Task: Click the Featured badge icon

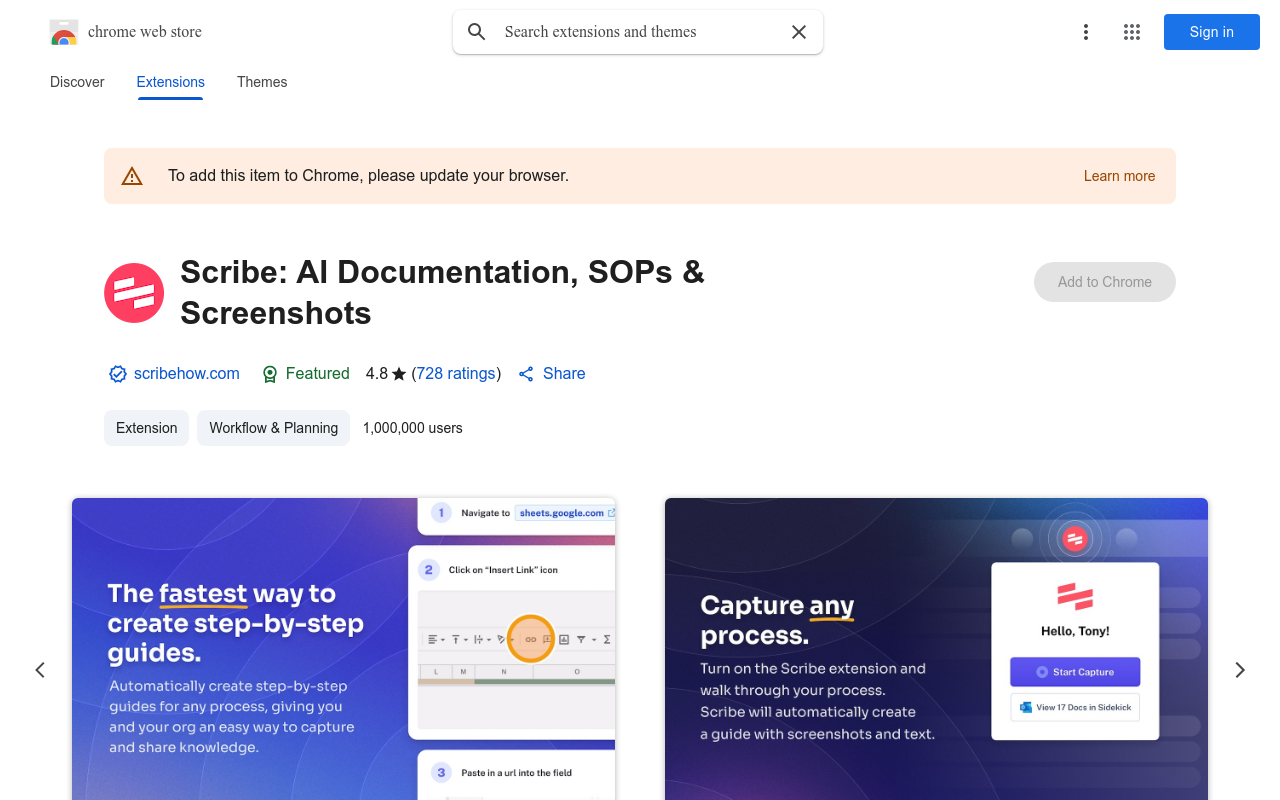Action: pos(269,374)
